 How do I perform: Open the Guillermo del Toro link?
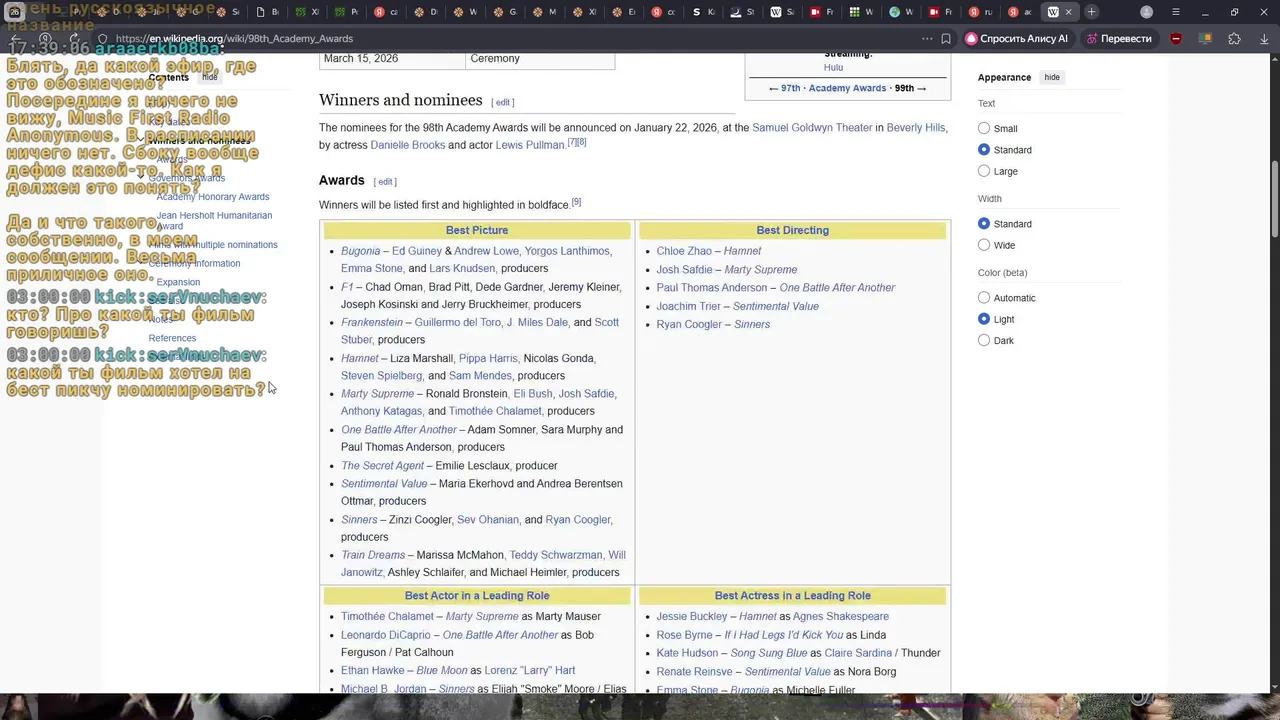click(x=457, y=322)
